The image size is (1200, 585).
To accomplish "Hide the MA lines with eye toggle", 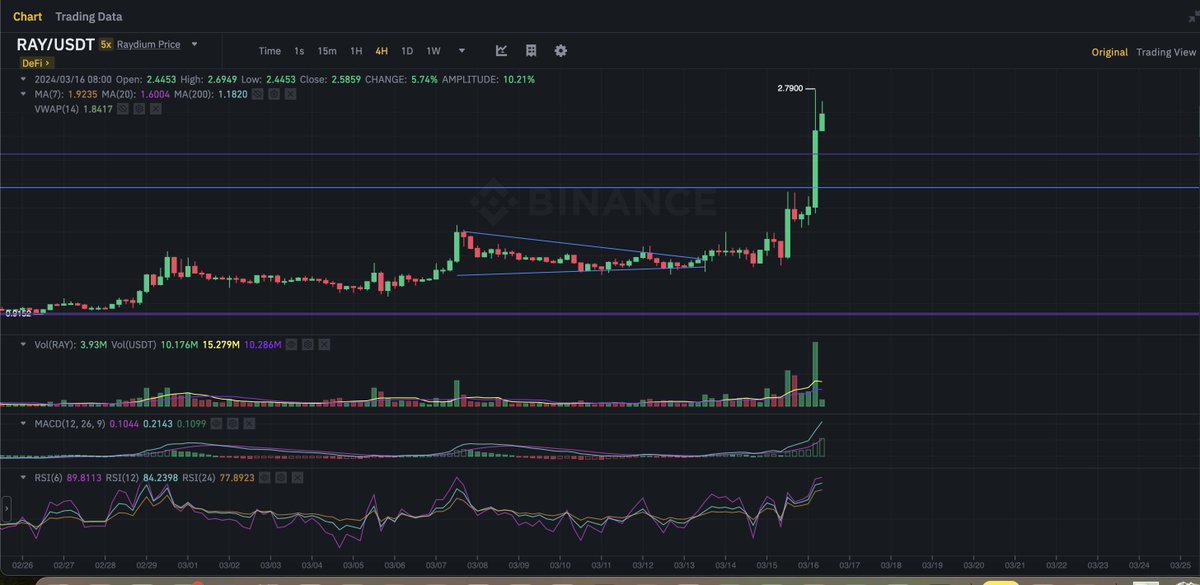I will tap(256, 94).
